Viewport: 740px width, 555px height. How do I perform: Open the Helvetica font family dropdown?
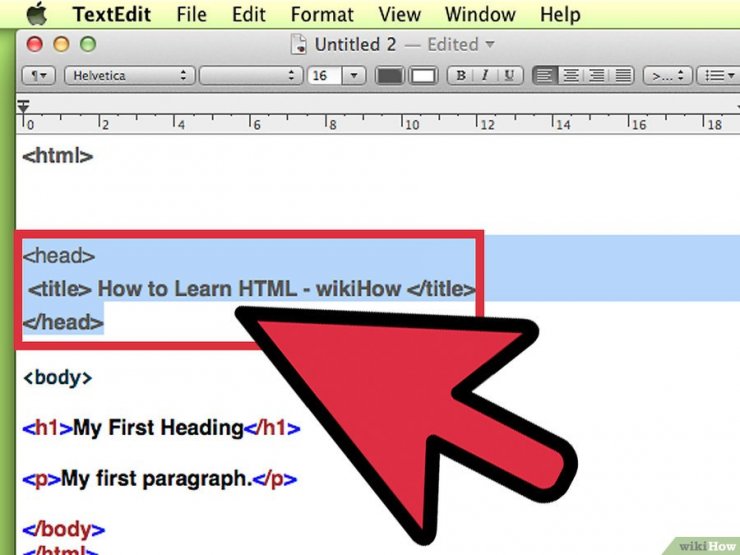click(129, 76)
